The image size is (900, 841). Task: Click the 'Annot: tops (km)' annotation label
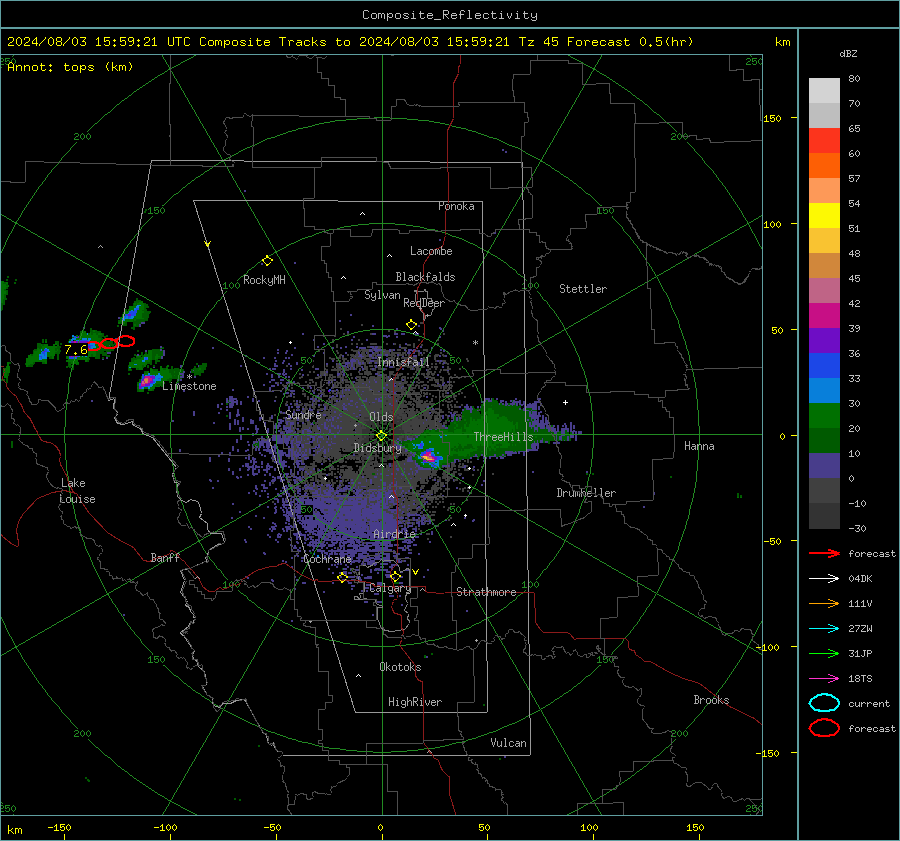coord(70,67)
